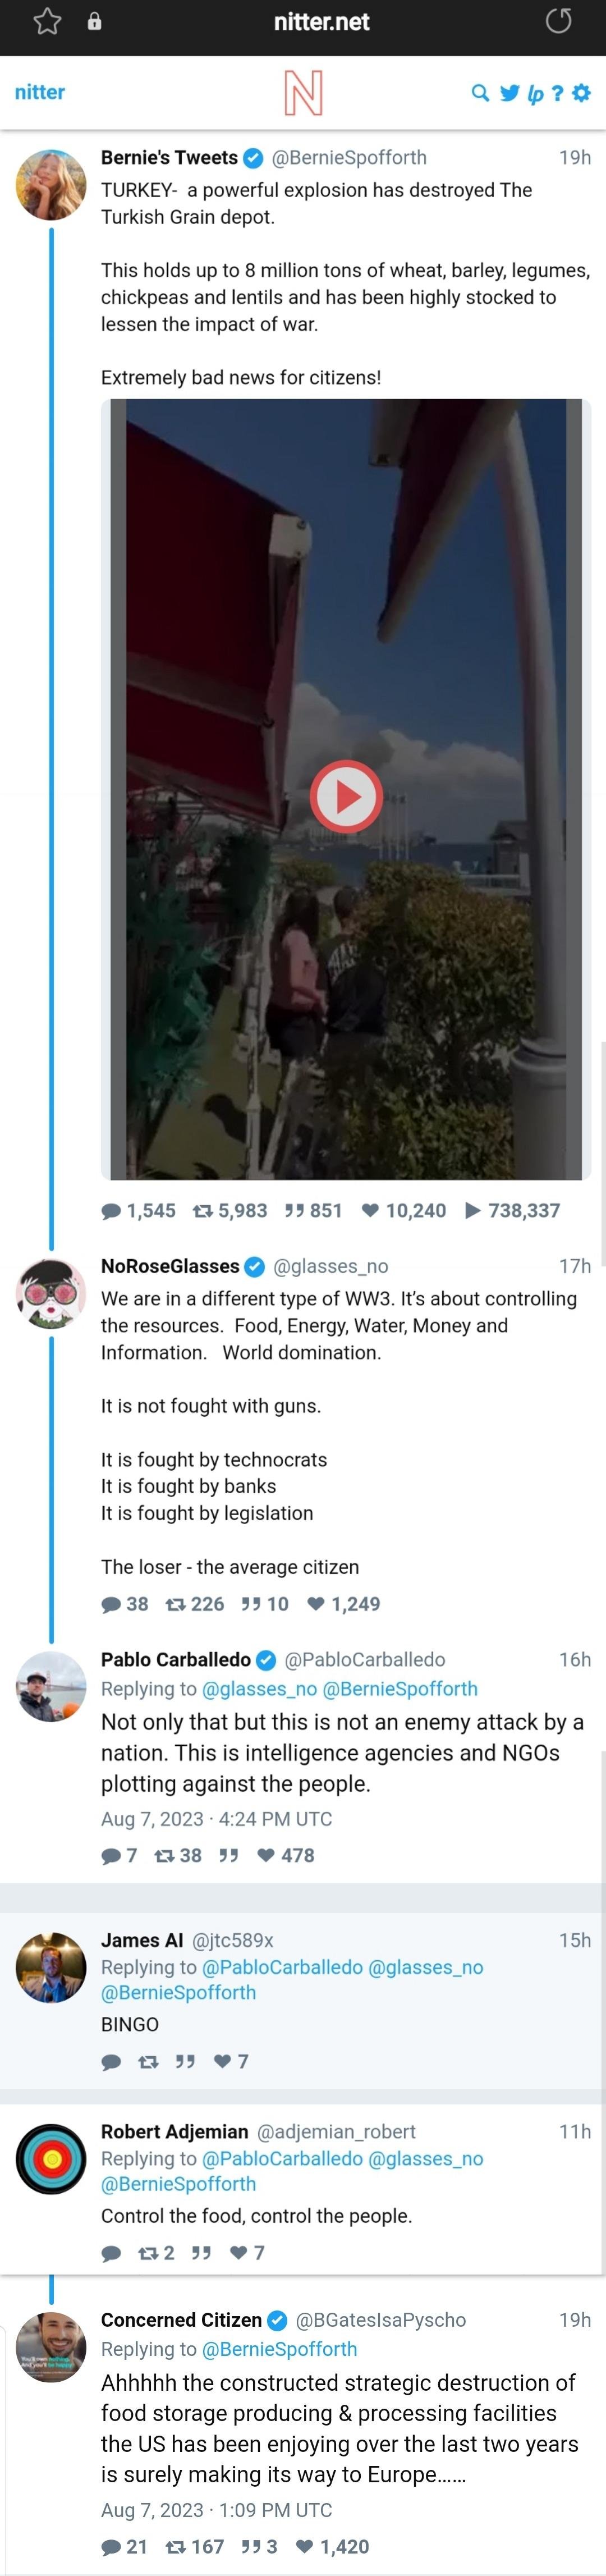Click the padlock site security icon

point(94,21)
